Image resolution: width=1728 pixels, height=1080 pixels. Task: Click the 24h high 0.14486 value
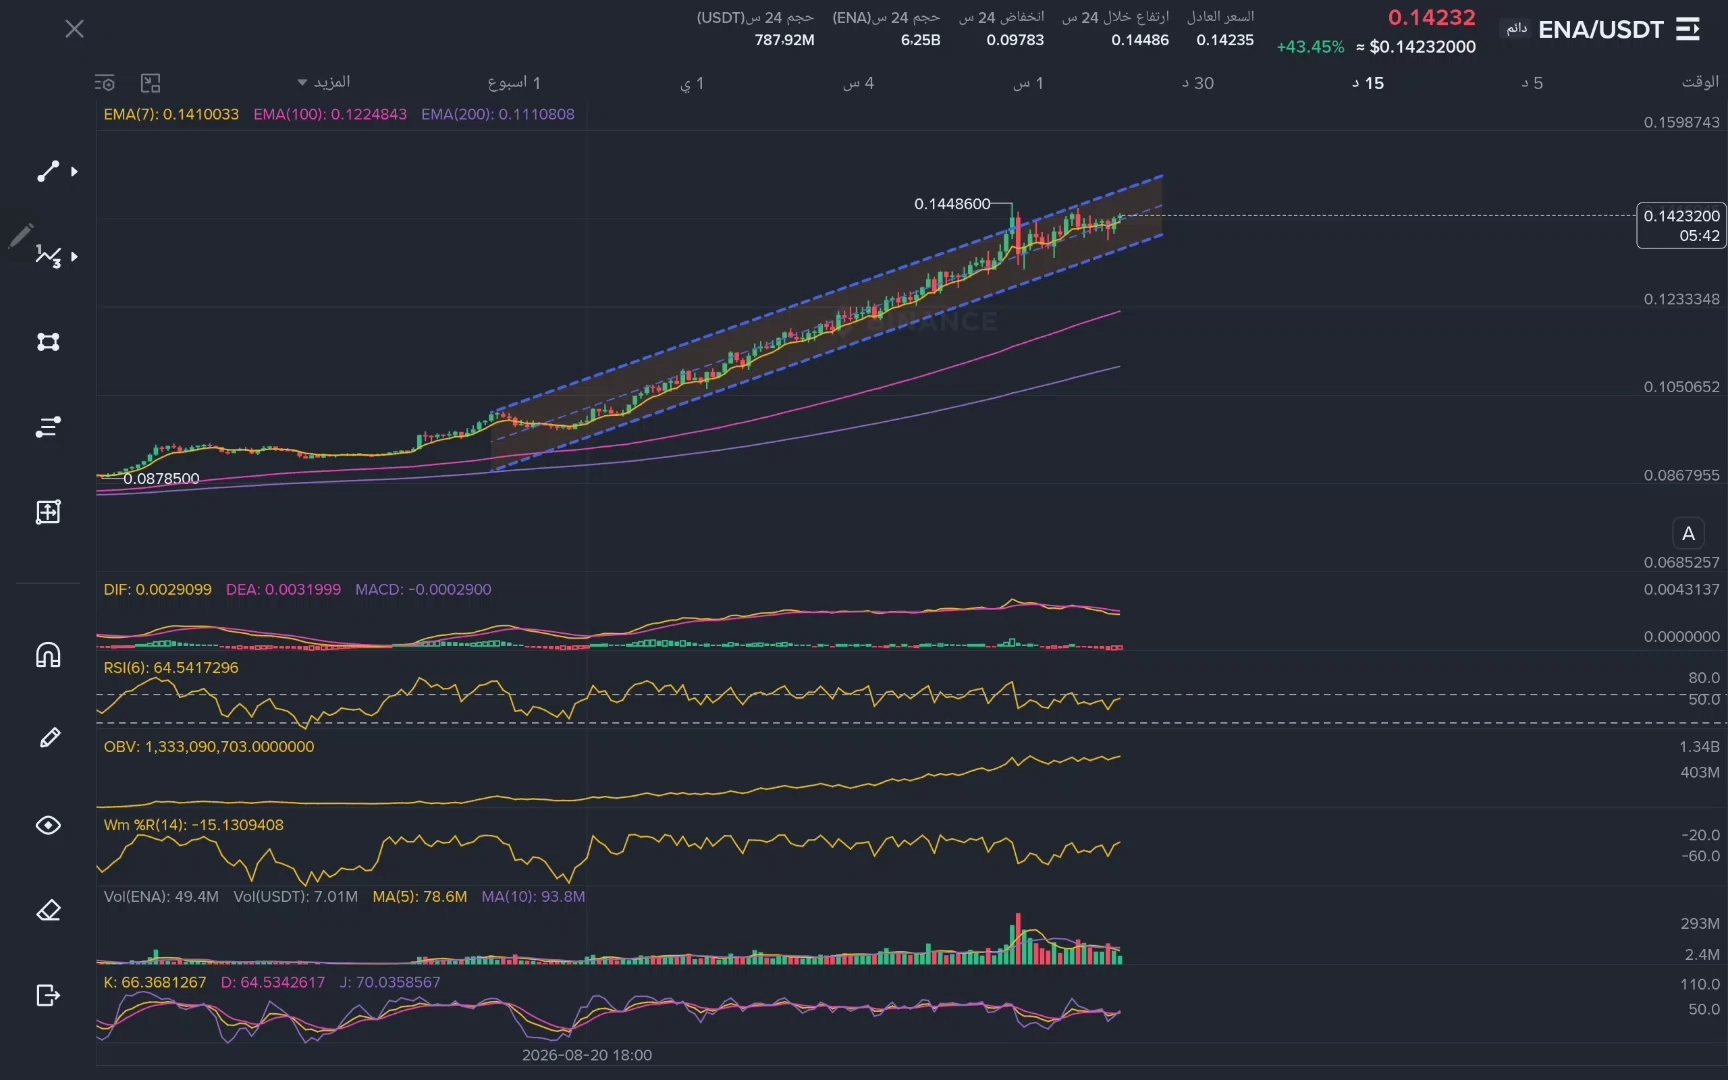(1140, 40)
